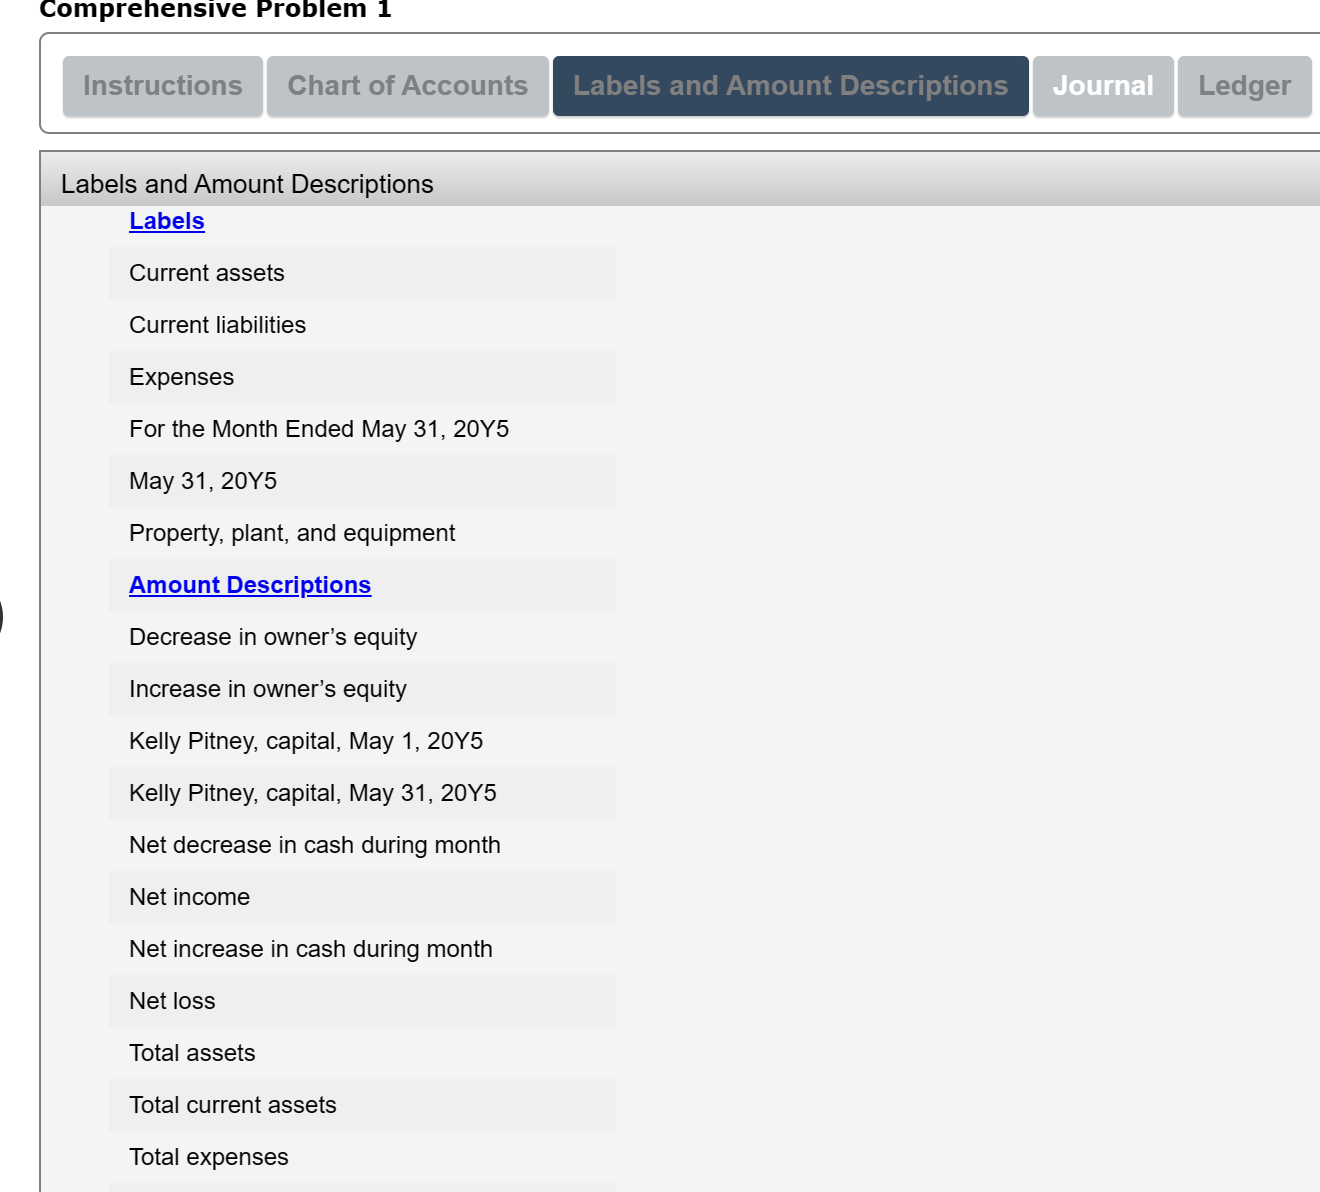Click the Labels hyperlink

[x=166, y=221]
